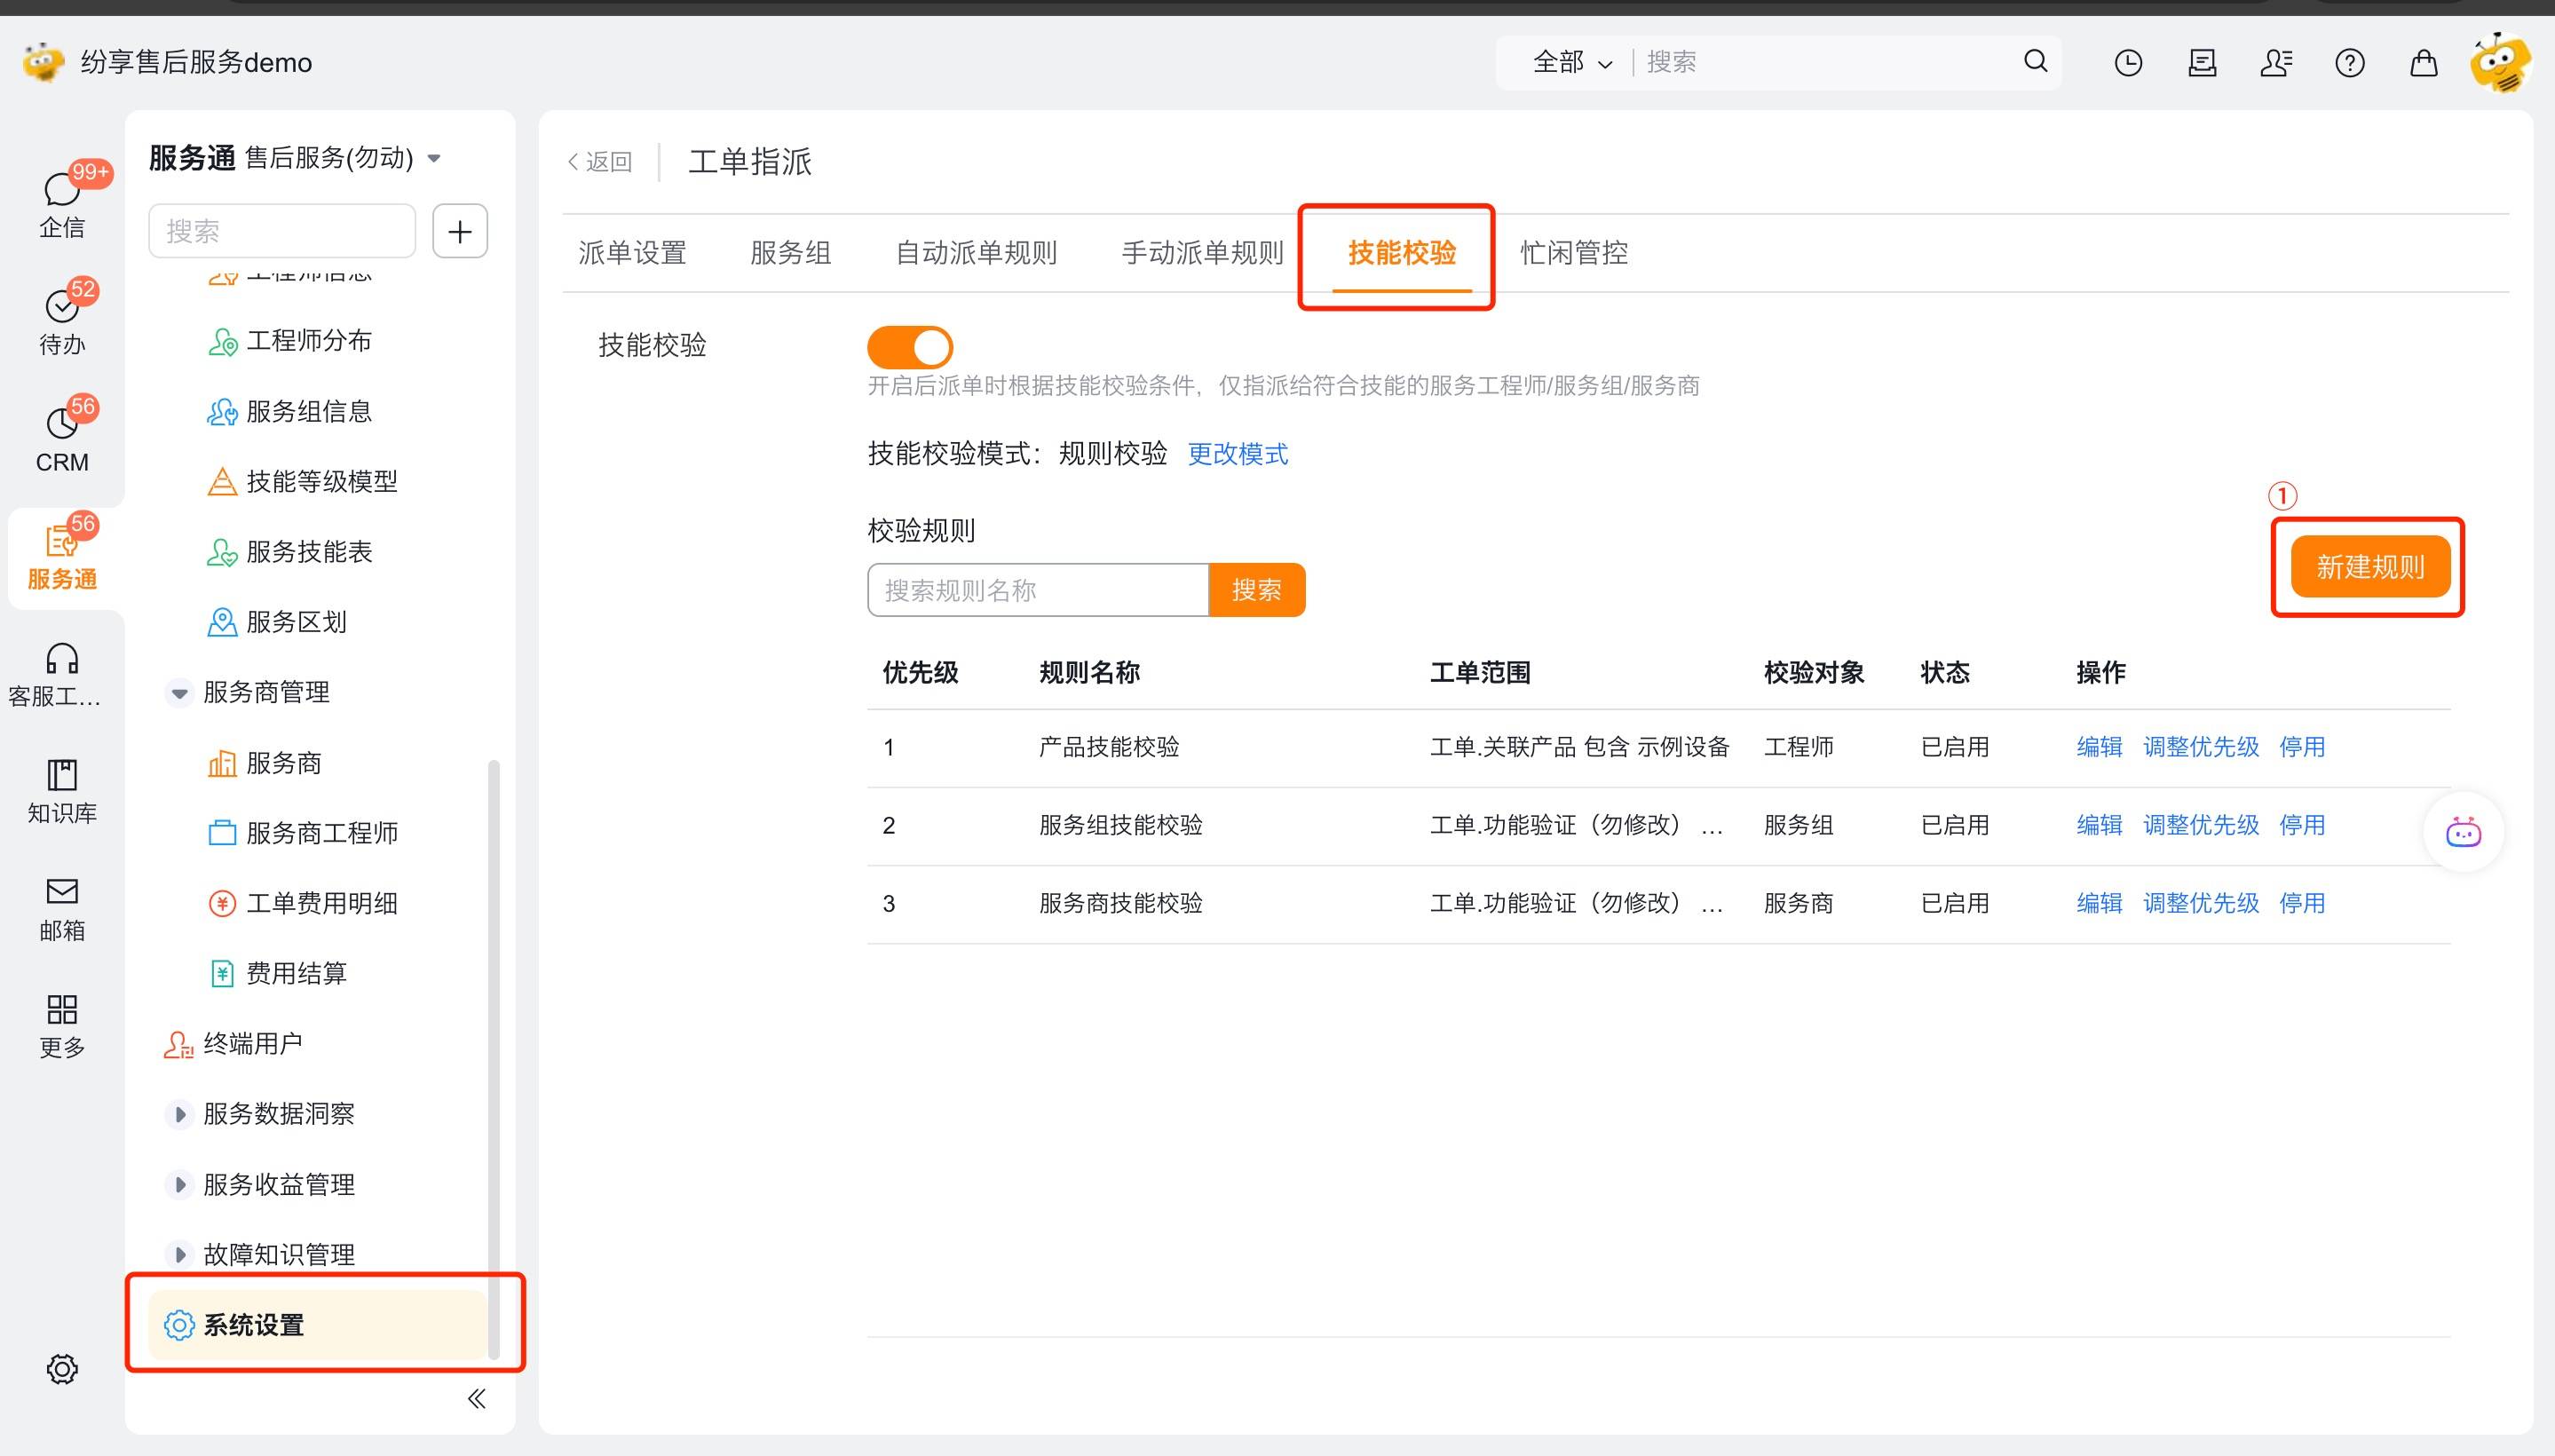Switch to the 忙闲管控 tab
The width and height of the screenshot is (2555, 1456).
[x=1573, y=253]
